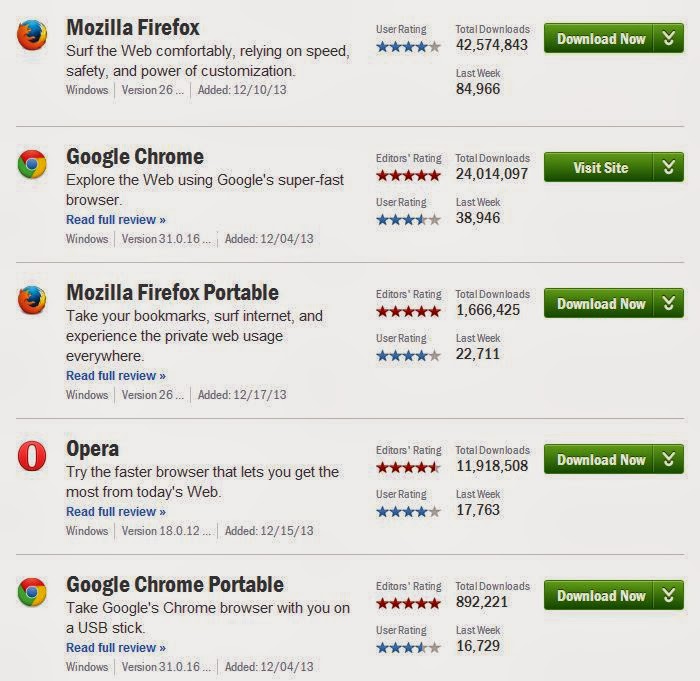Click Opera's blue user rating stars
The width and height of the screenshot is (700, 681).
click(x=408, y=511)
